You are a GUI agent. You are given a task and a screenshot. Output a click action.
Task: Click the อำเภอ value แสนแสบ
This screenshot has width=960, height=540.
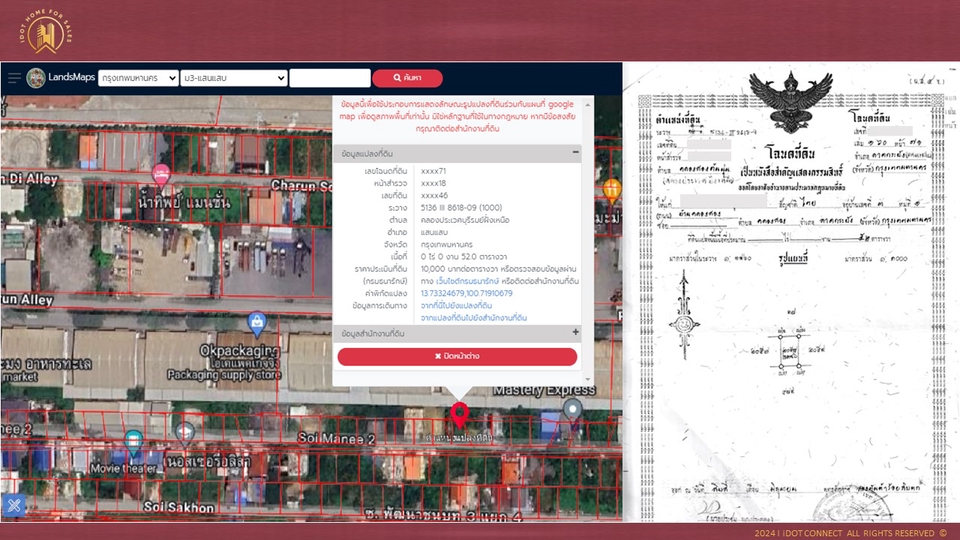tap(434, 232)
